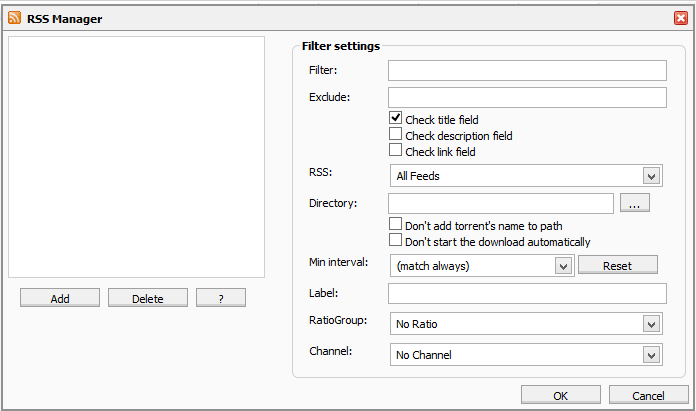
Task: Focus the Filter text field
Action: 527,70
